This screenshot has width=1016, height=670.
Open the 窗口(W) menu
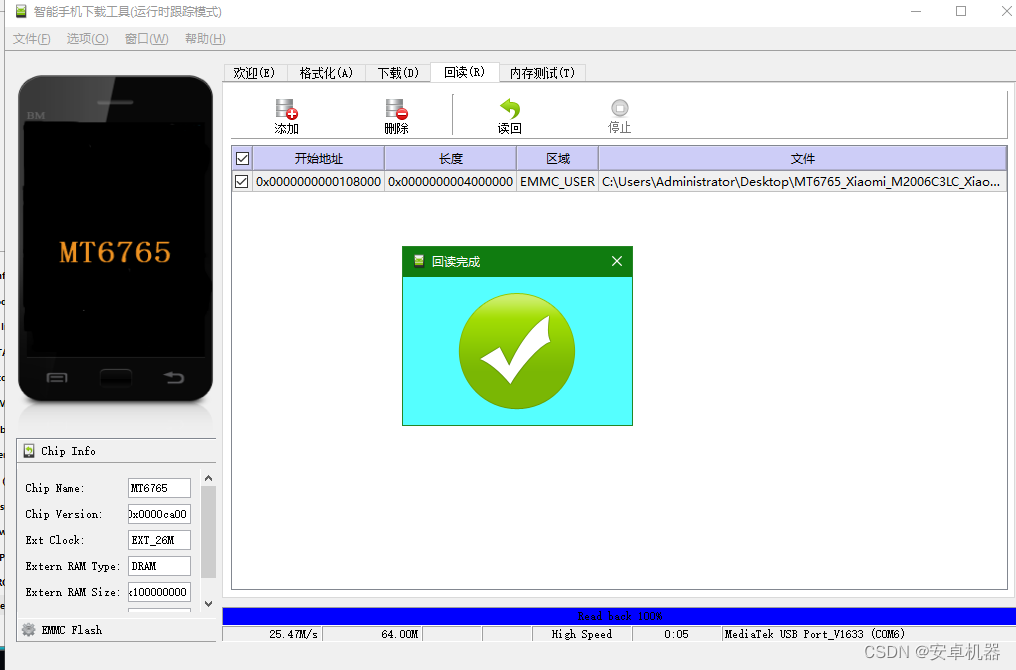click(x=146, y=39)
